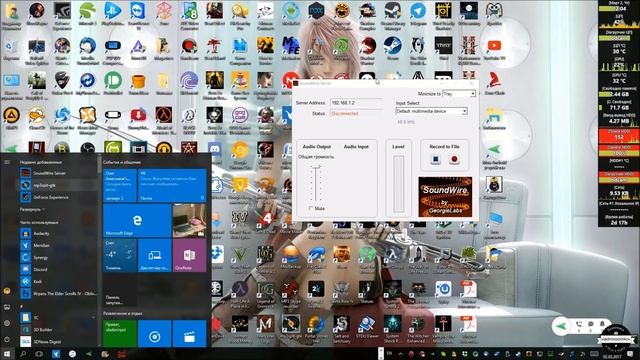Viewport: 640px width, 360px height.
Task: Open Audacity from frequently used list
Action: coord(58,233)
